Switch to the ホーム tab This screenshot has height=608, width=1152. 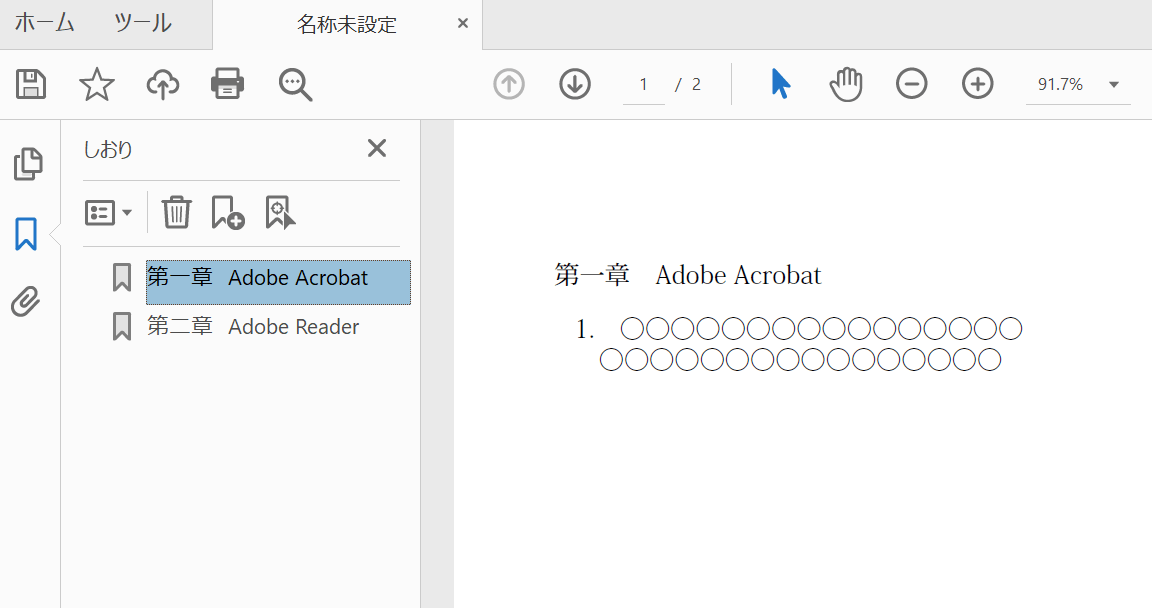(x=44, y=23)
